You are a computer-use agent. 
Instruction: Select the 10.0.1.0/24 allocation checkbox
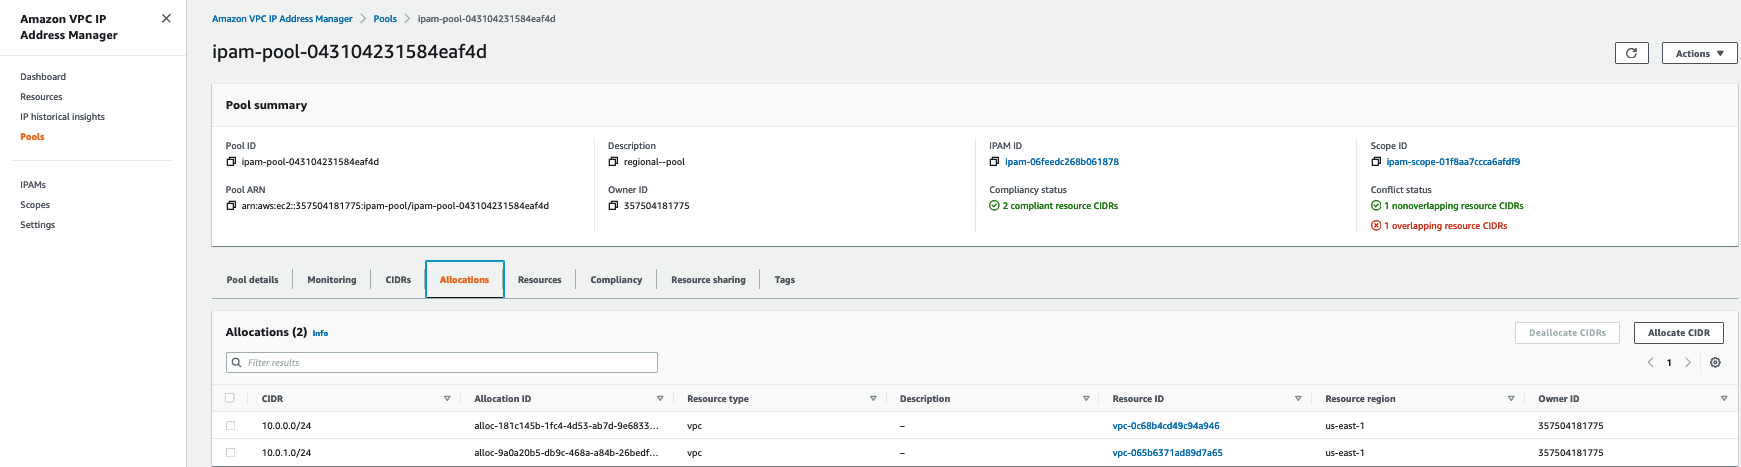(x=230, y=452)
